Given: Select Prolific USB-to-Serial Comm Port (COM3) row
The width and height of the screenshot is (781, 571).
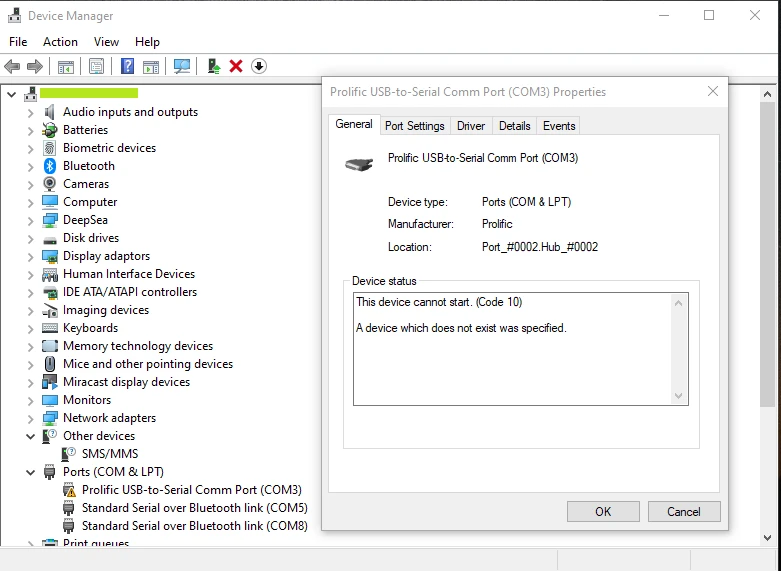Looking at the screenshot, I should 192,490.
